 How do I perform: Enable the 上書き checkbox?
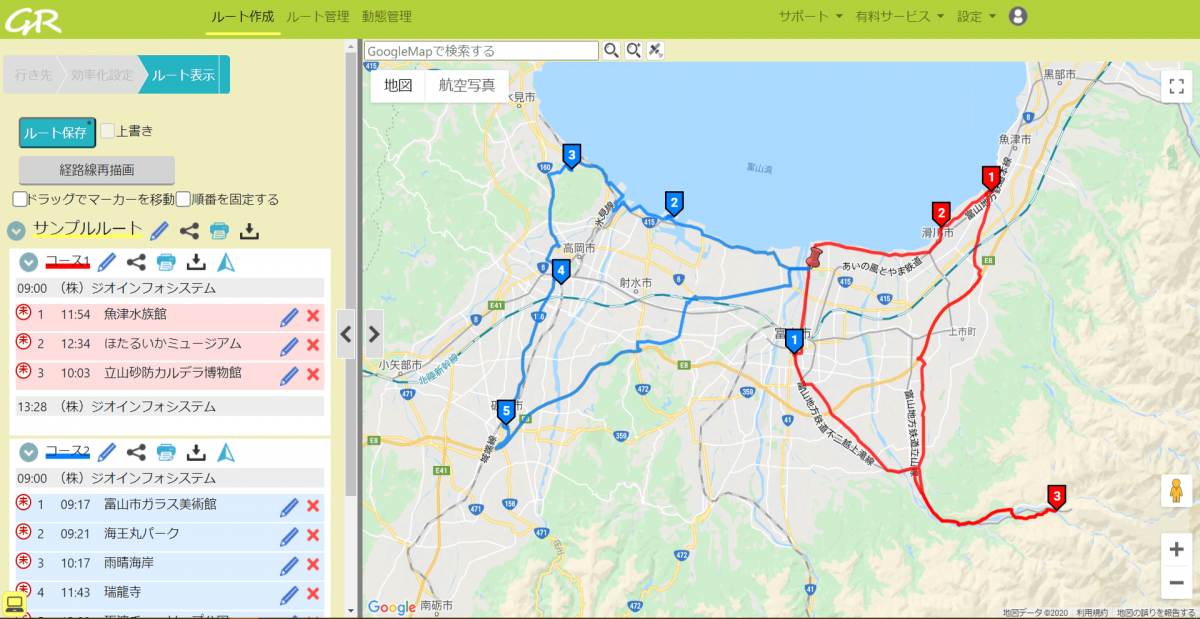(x=108, y=131)
